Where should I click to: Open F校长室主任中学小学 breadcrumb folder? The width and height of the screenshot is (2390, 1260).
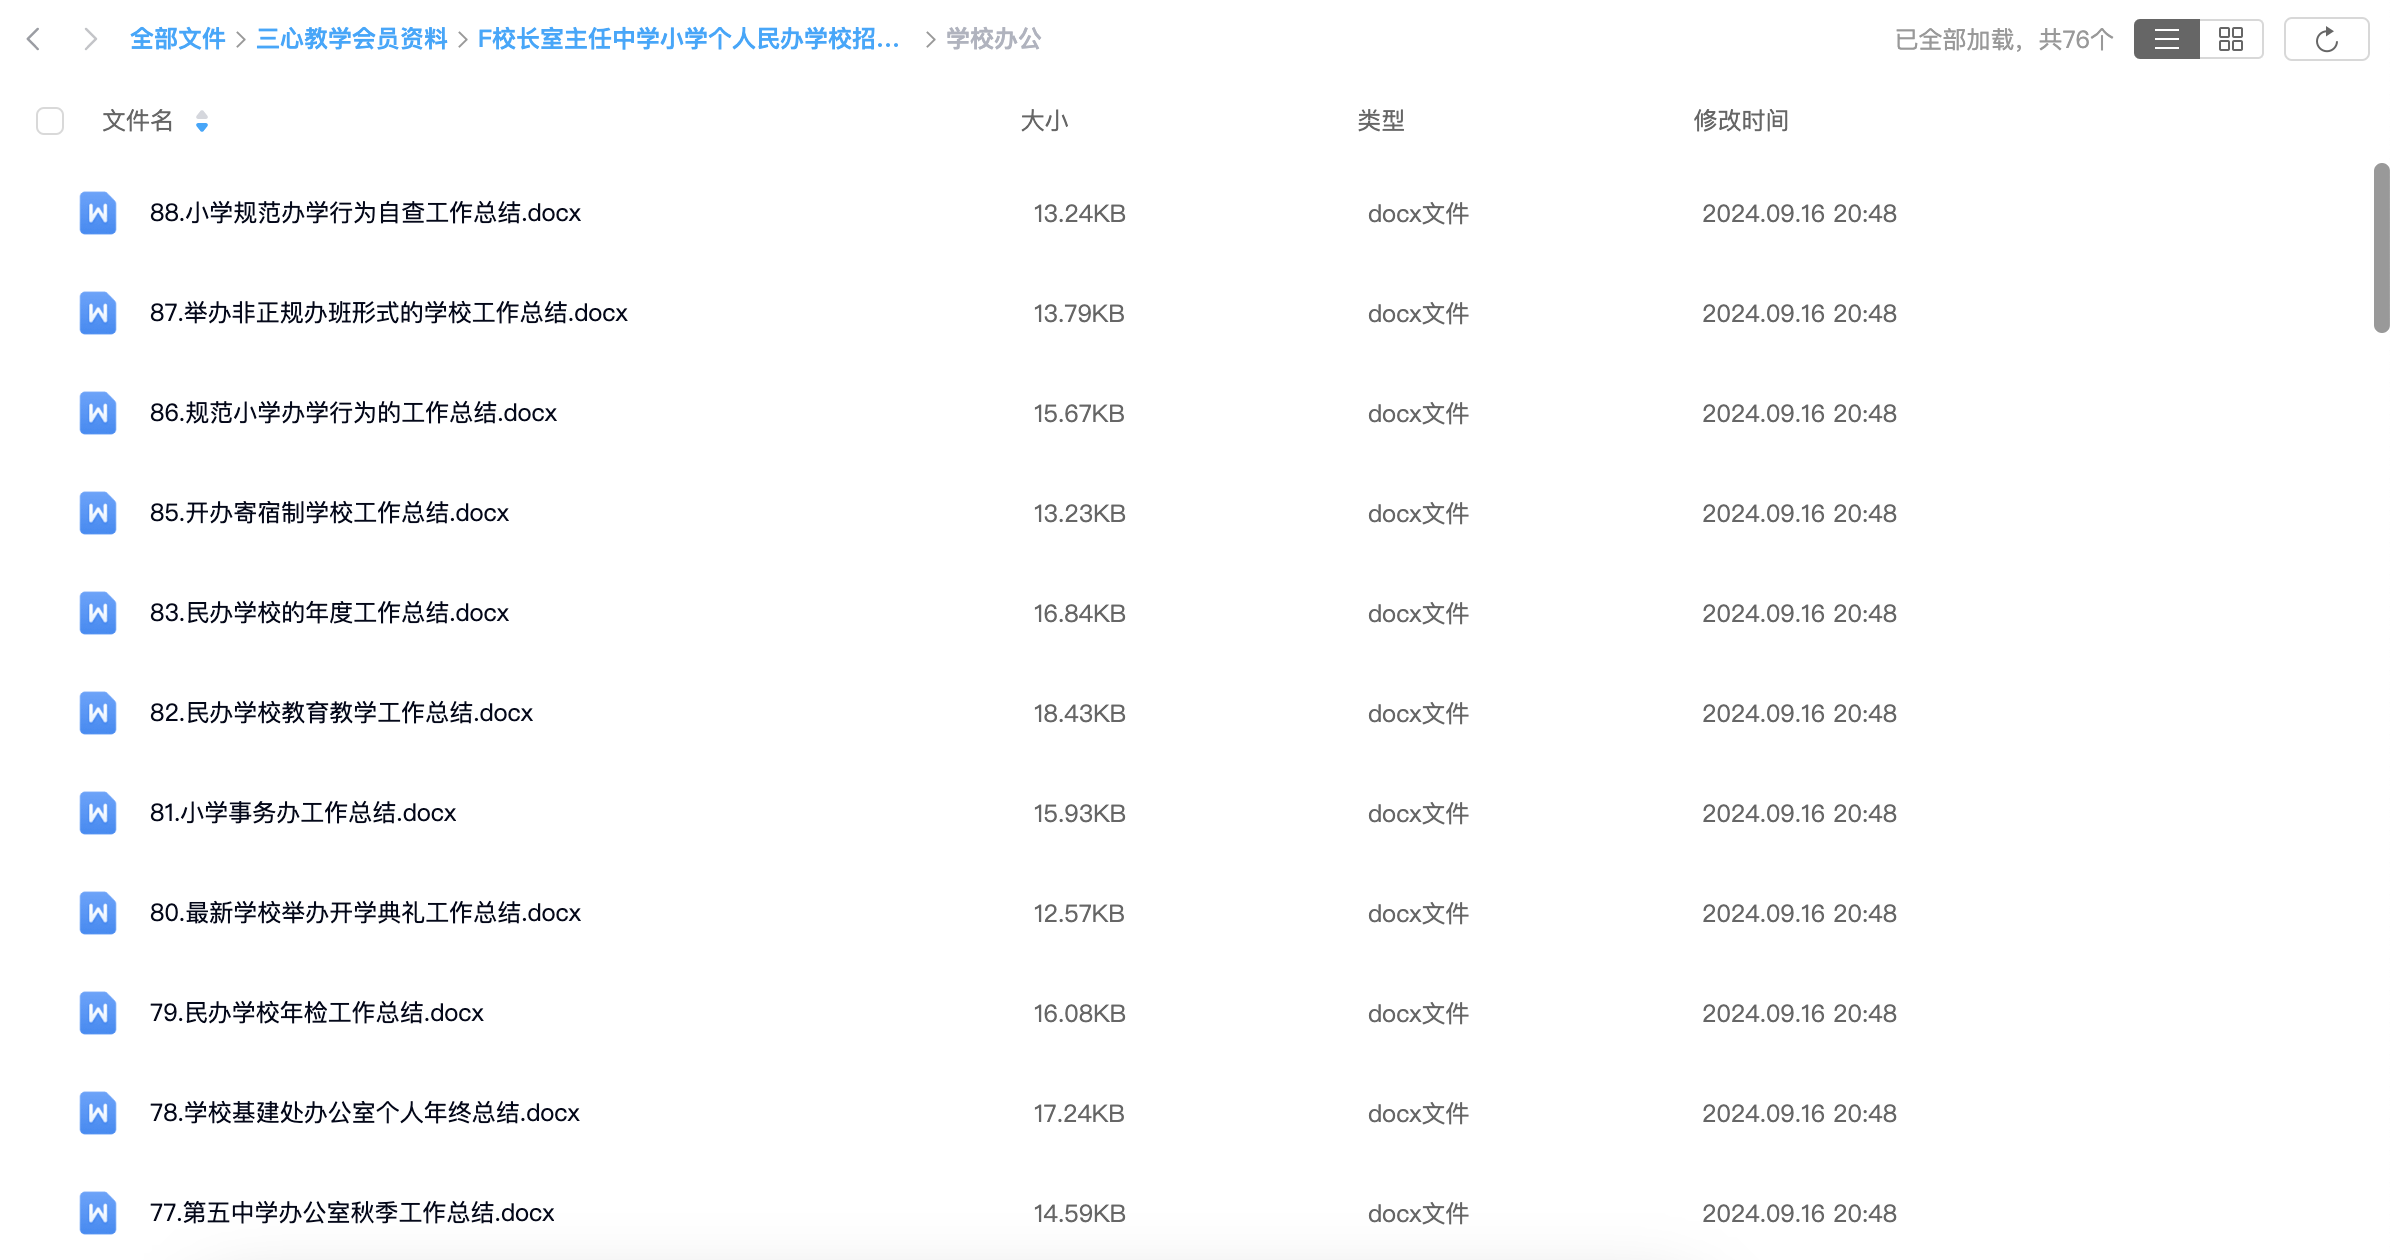coord(688,39)
